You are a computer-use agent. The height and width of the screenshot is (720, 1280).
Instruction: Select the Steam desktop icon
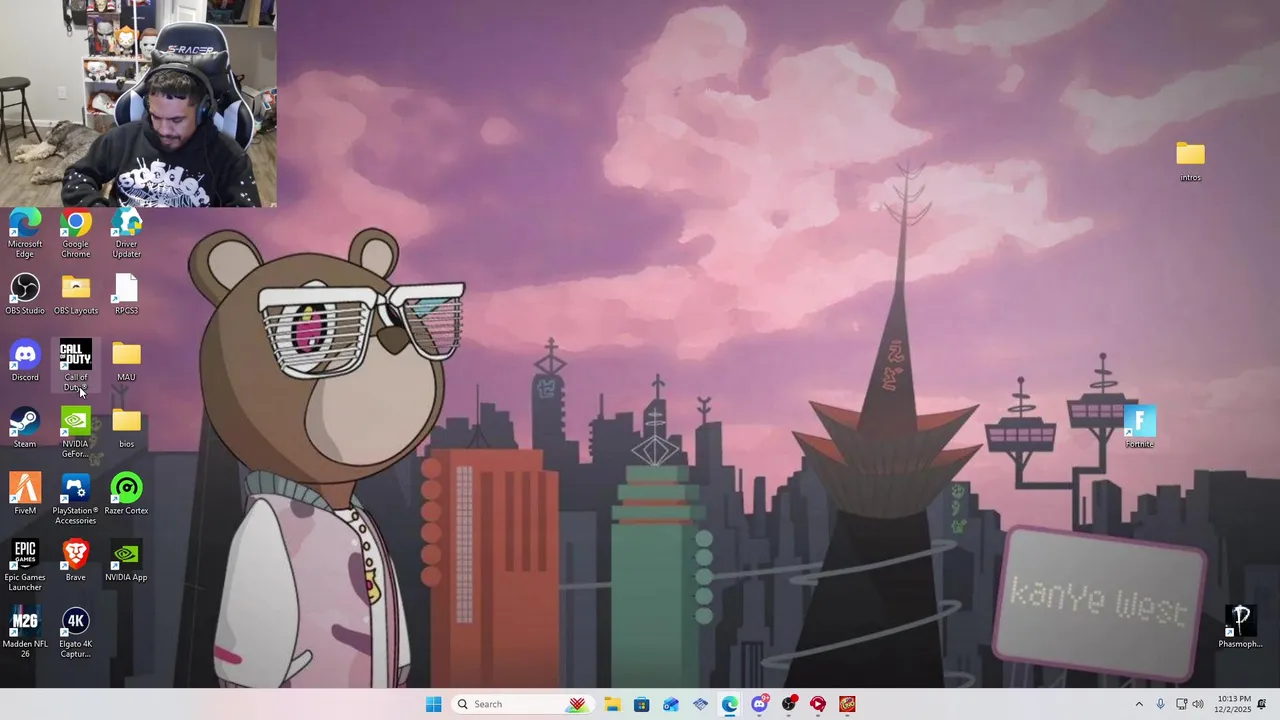point(25,428)
